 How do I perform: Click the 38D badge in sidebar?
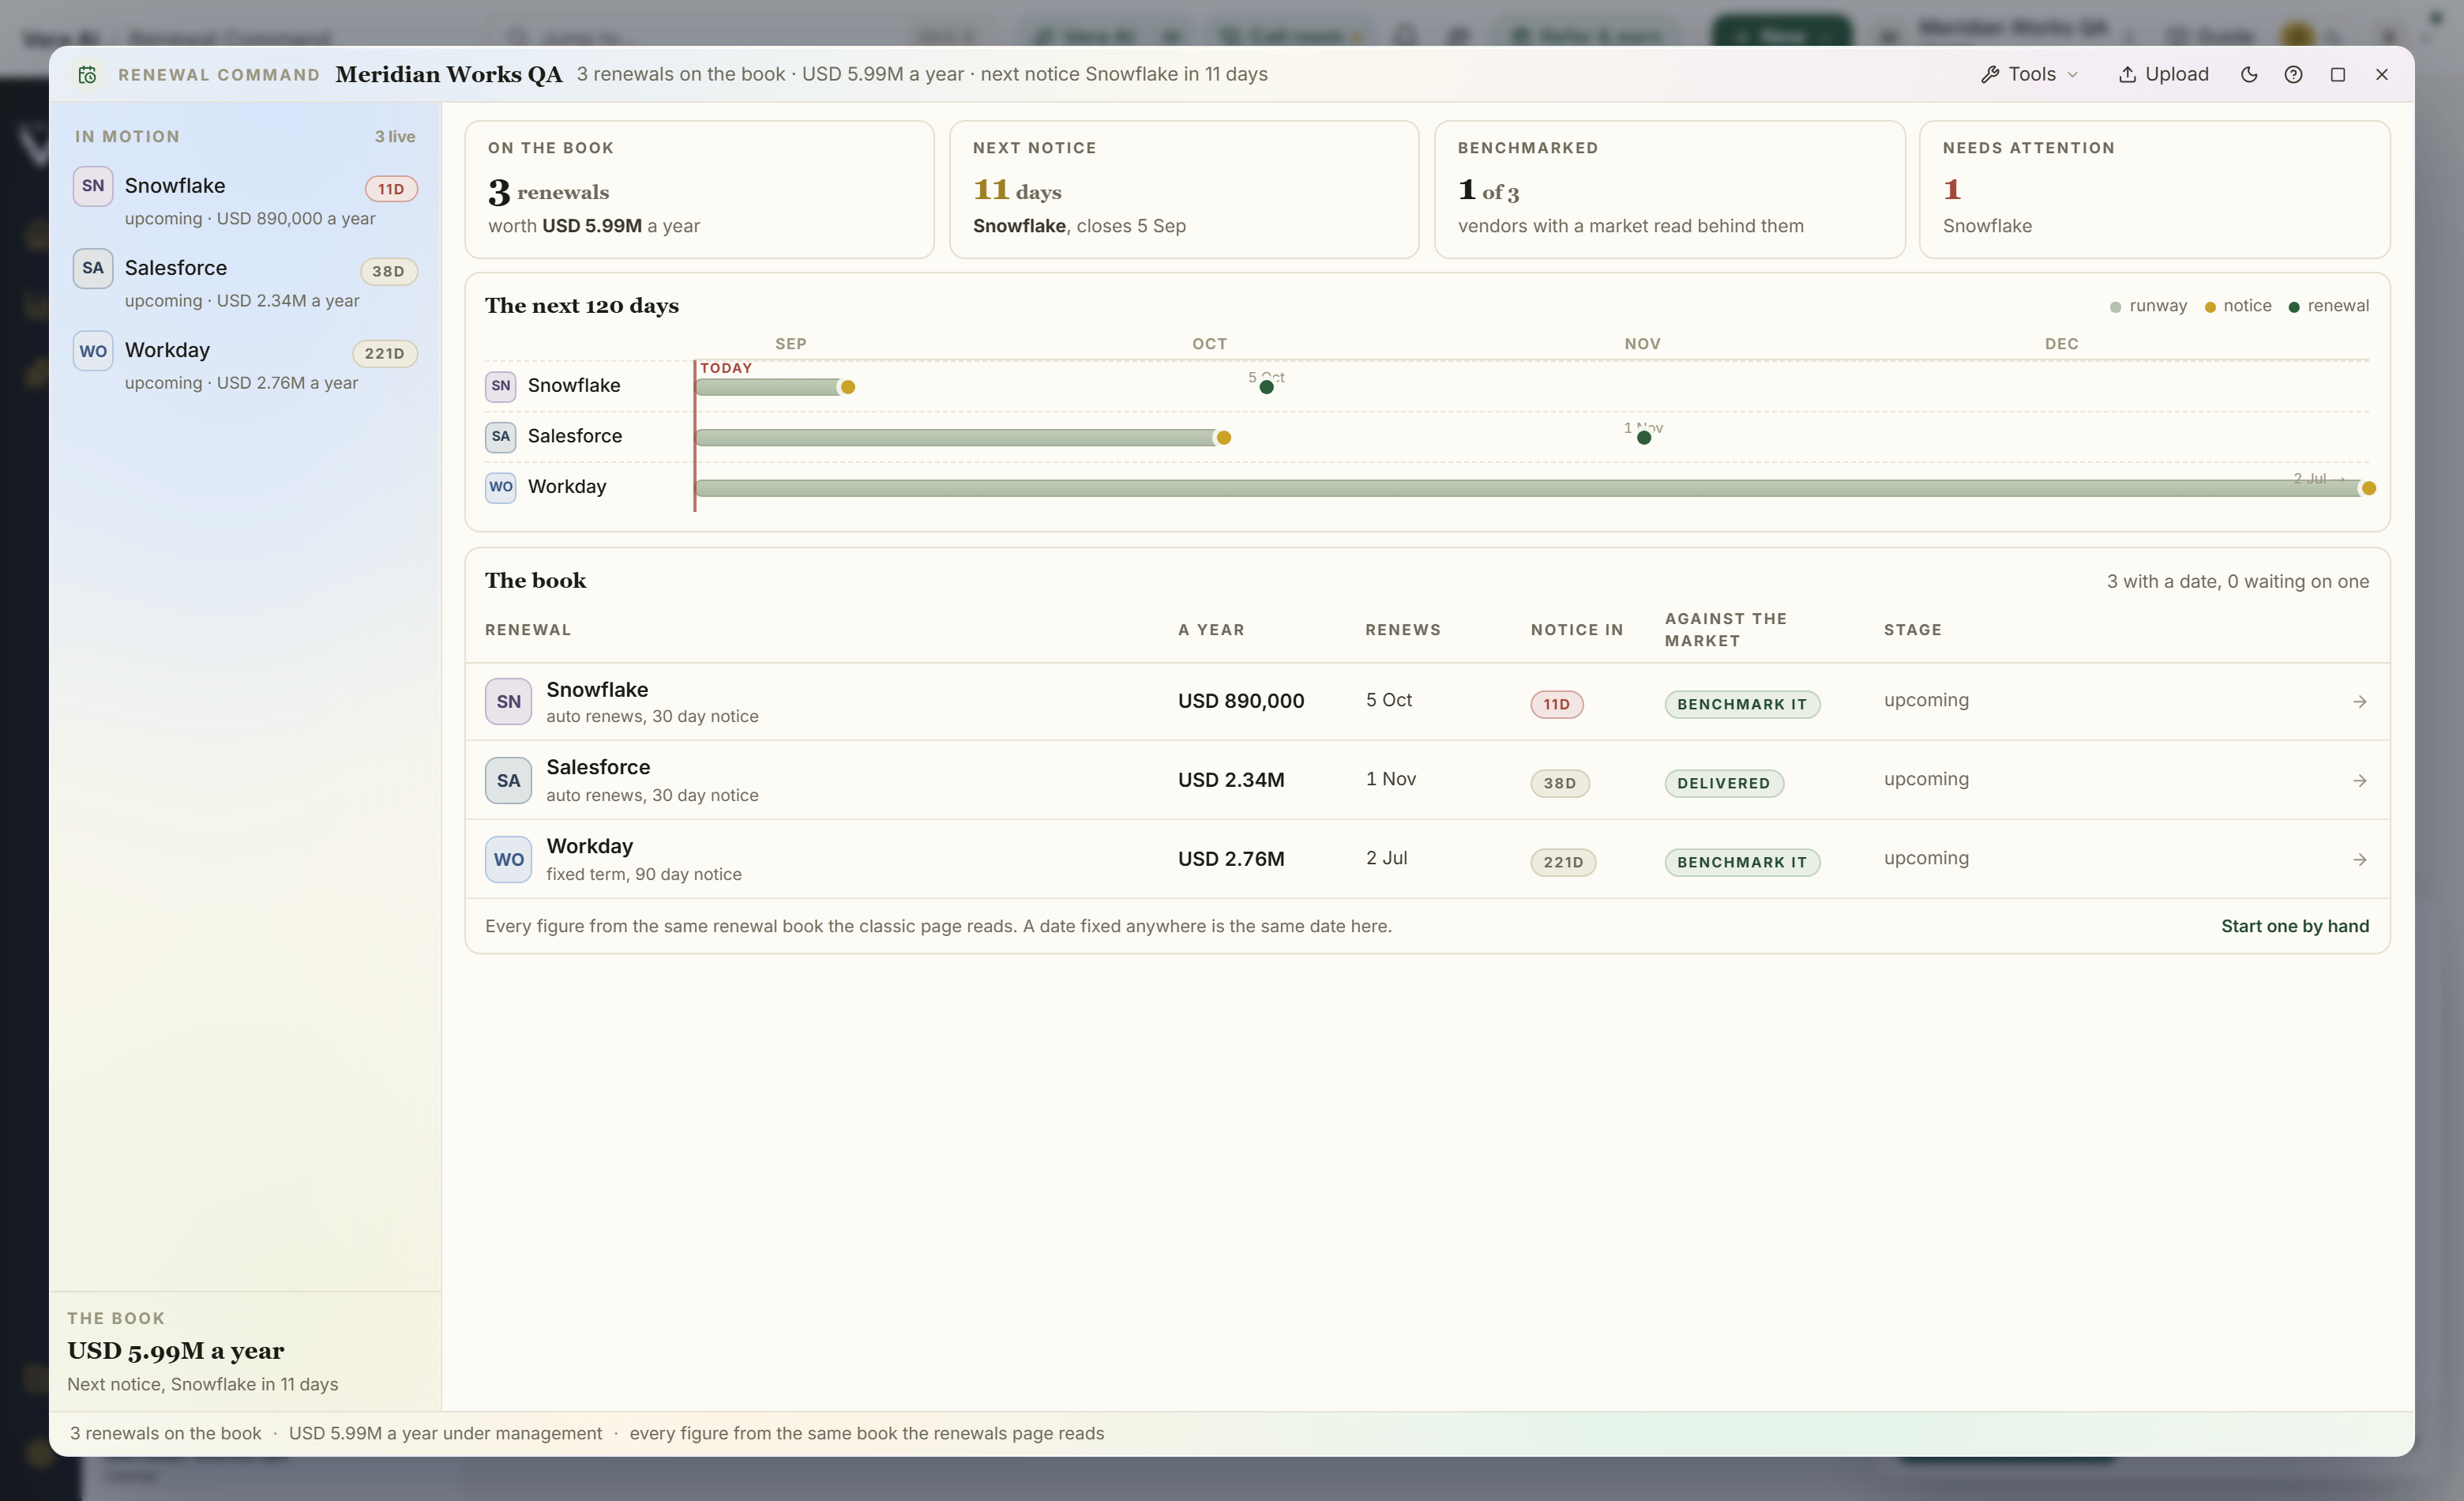click(388, 271)
